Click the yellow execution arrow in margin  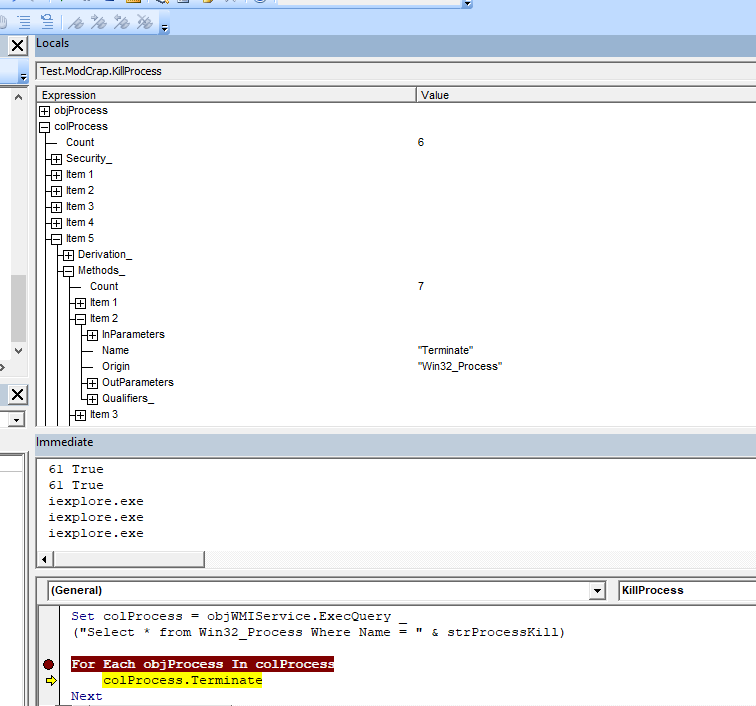pyautogui.click(x=51, y=680)
